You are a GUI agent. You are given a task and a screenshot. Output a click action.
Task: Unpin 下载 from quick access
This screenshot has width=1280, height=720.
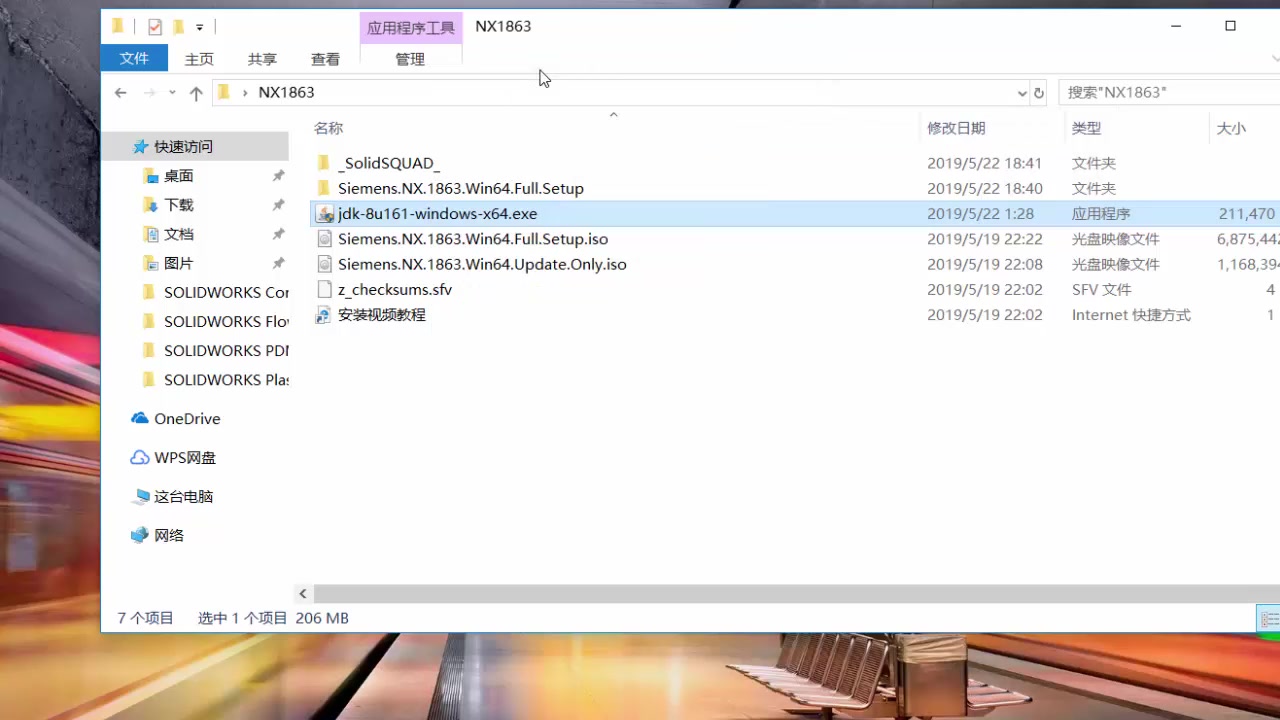coord(280,204)
